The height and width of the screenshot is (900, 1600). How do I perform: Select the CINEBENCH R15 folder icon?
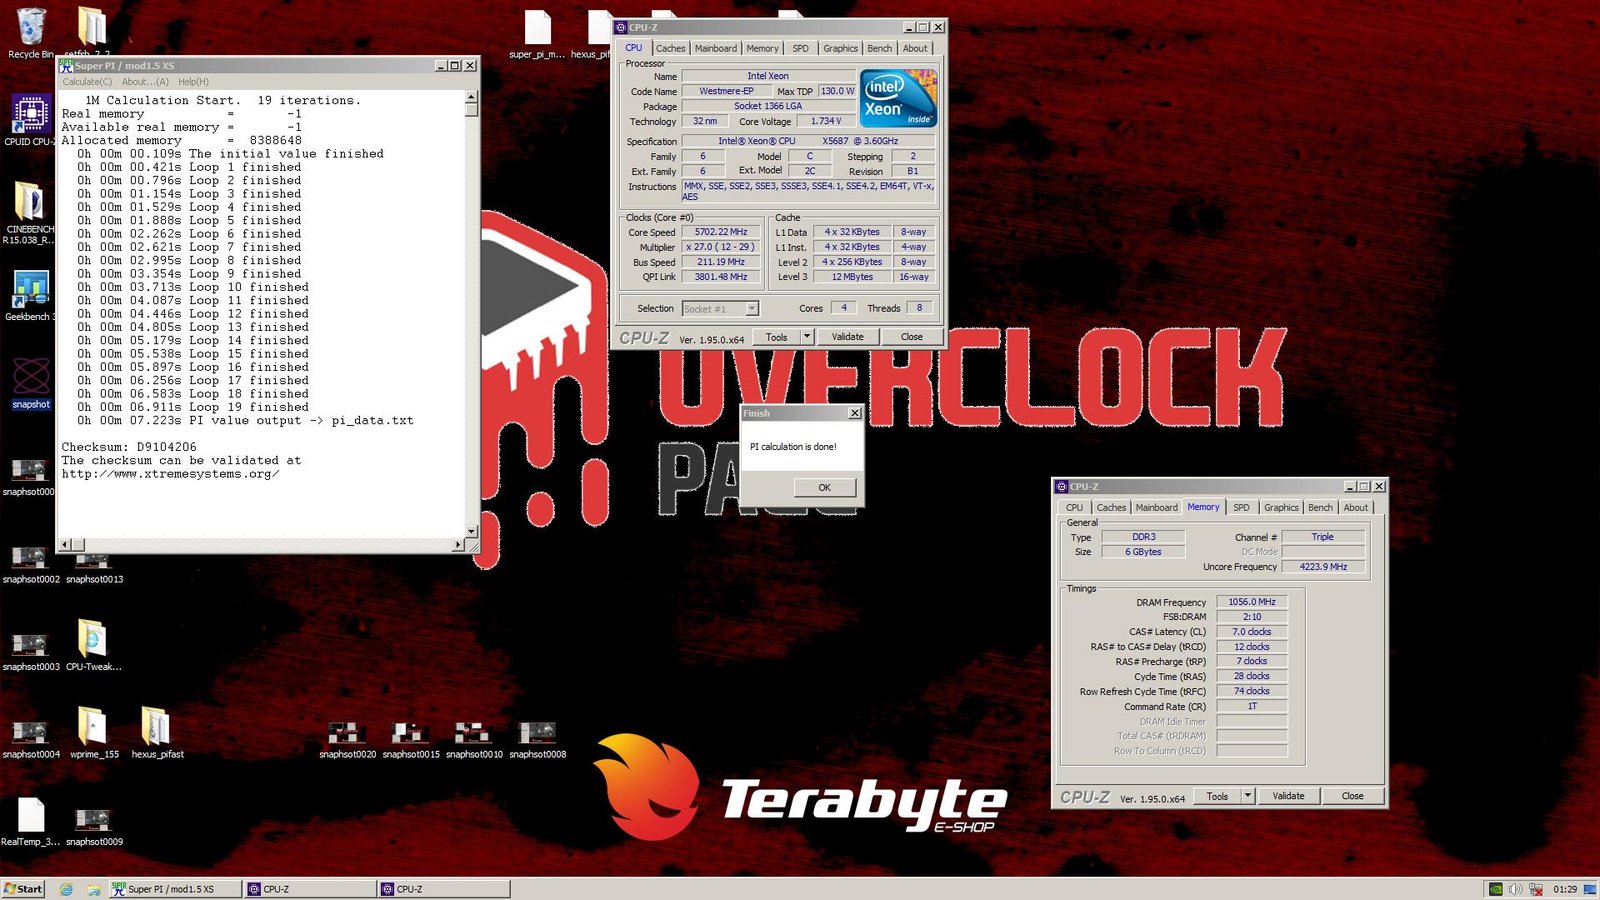30,203
